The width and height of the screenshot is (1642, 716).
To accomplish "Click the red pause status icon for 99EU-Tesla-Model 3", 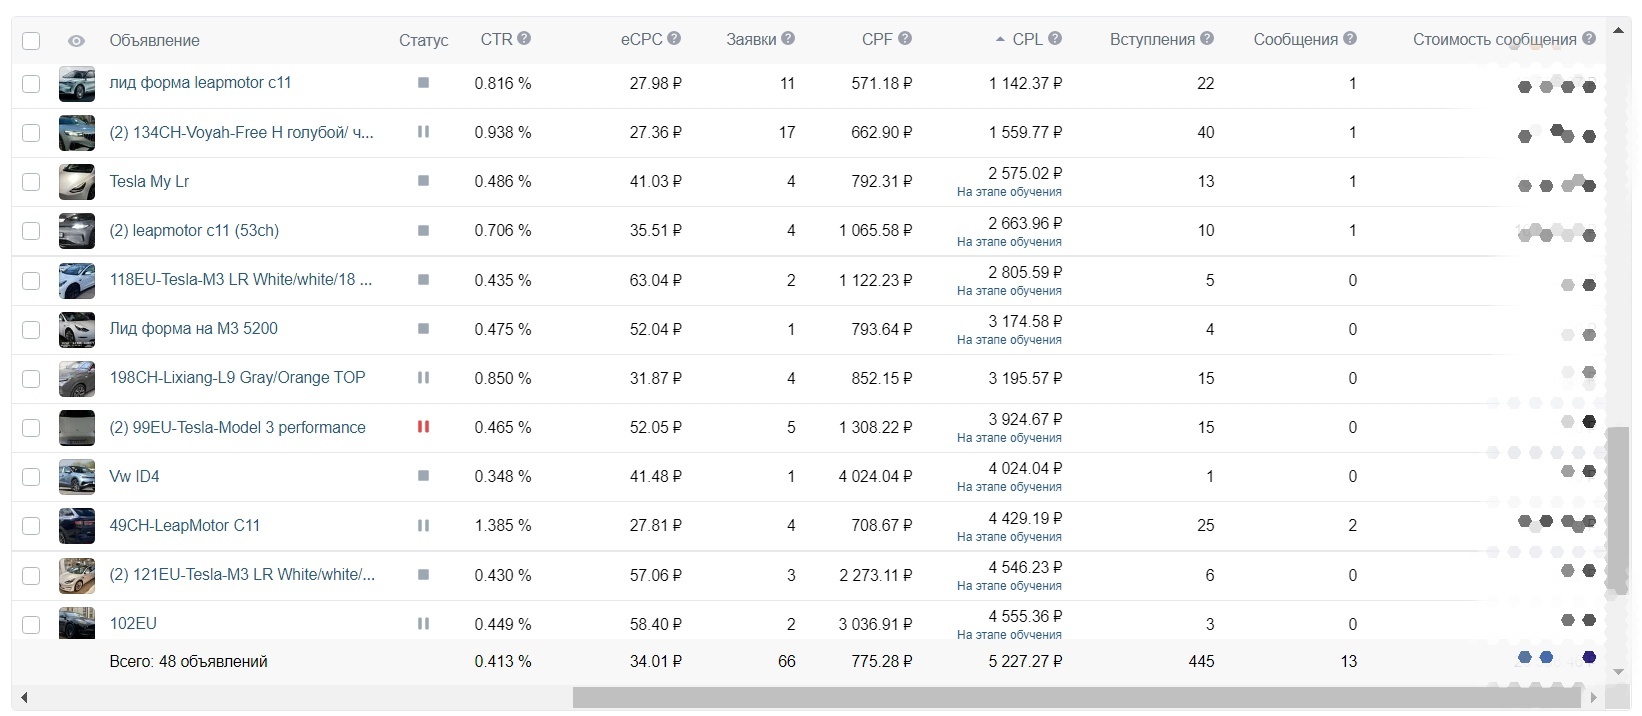I will click(423, 427).
